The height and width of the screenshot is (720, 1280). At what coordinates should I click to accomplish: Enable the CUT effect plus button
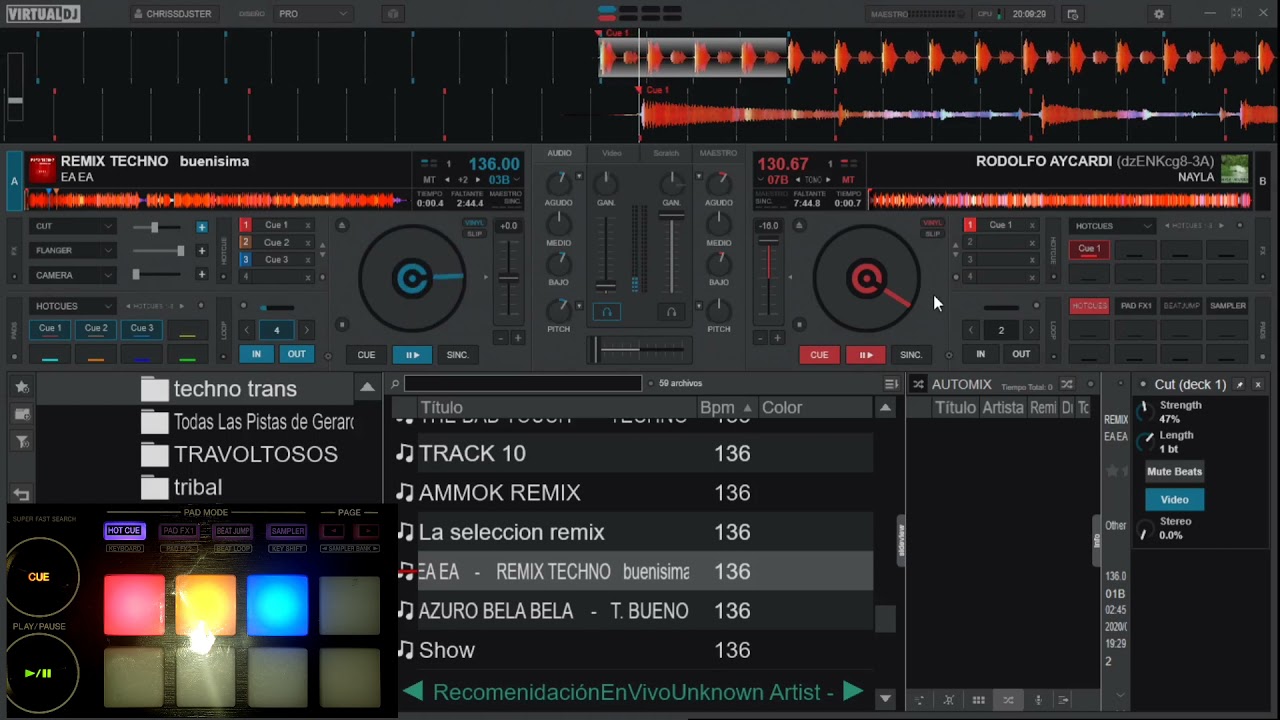(201, 227)
